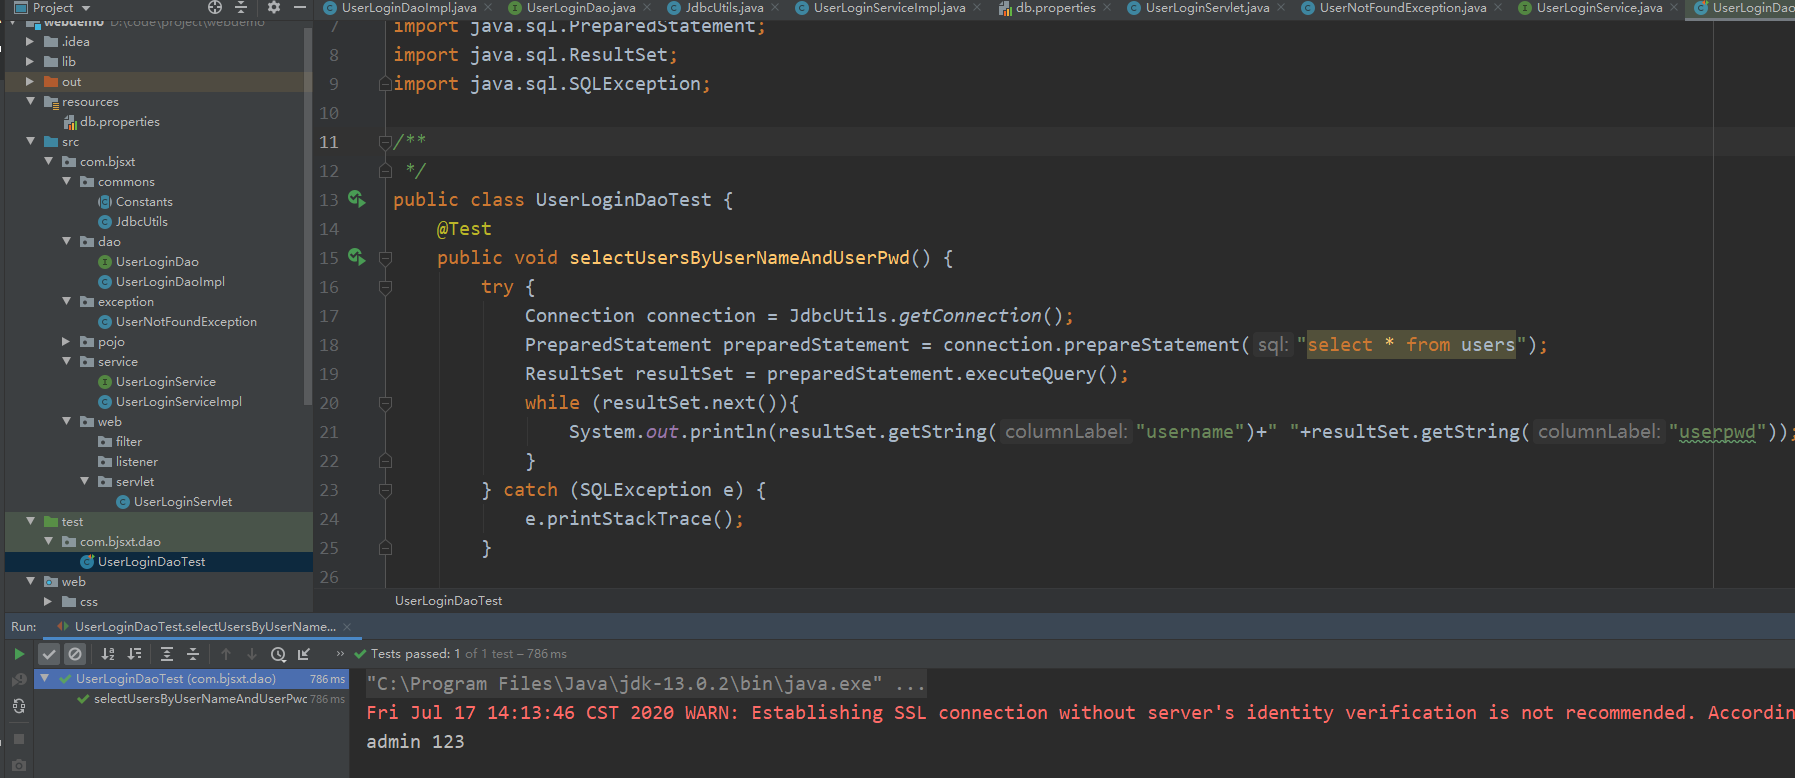Image resolution: width=1795 pixels, height=778 pixels.
Task: Stop the running process square icon
Action: tap(19, 739)
